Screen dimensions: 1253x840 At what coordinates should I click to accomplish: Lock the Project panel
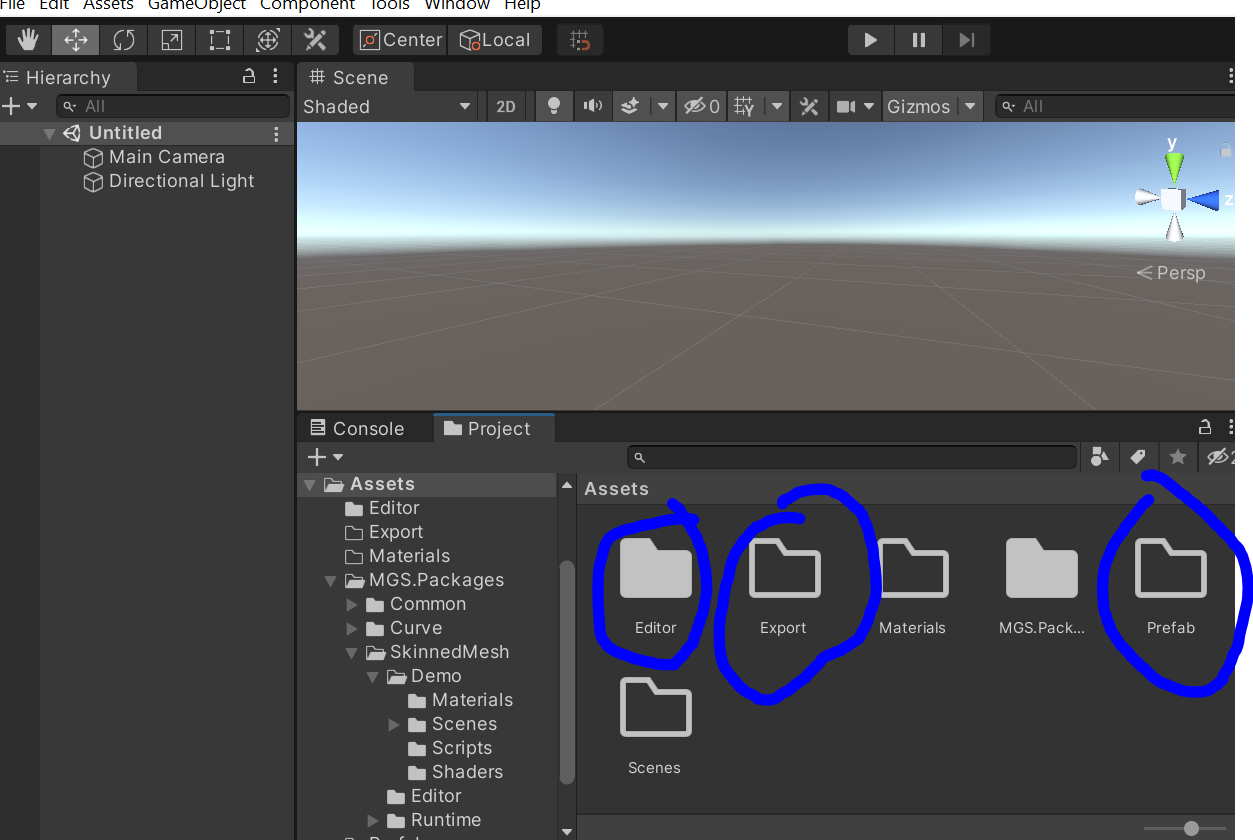coord(1206,427)
